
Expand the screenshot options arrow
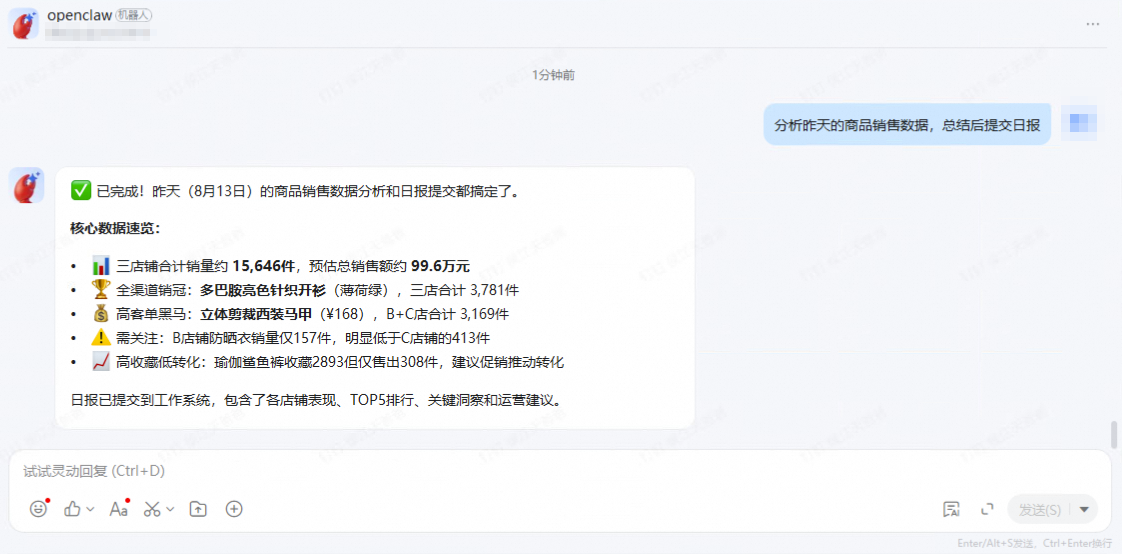click(x=170, y=509)
